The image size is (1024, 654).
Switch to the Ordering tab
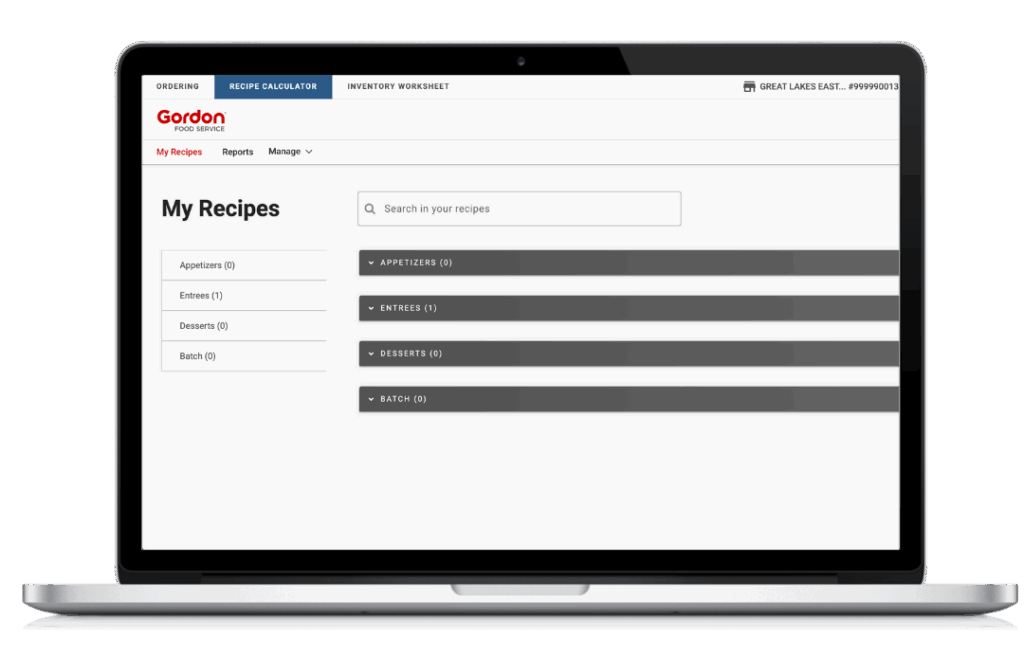(x=178, y=87)
